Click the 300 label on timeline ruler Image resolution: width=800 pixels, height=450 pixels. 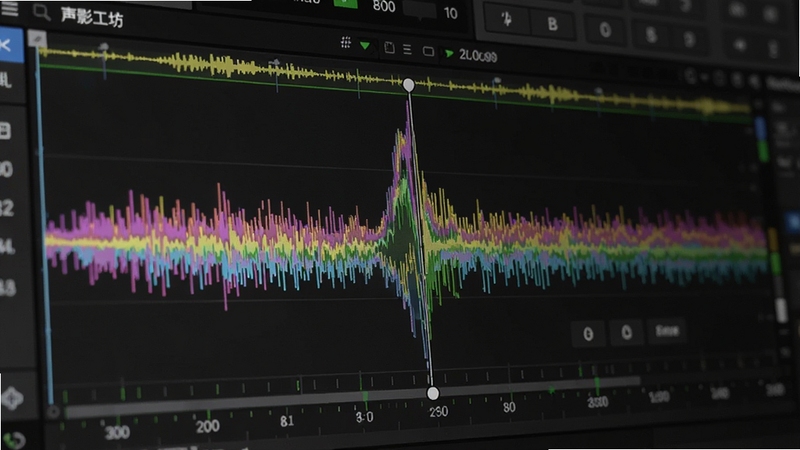point(117,433)
